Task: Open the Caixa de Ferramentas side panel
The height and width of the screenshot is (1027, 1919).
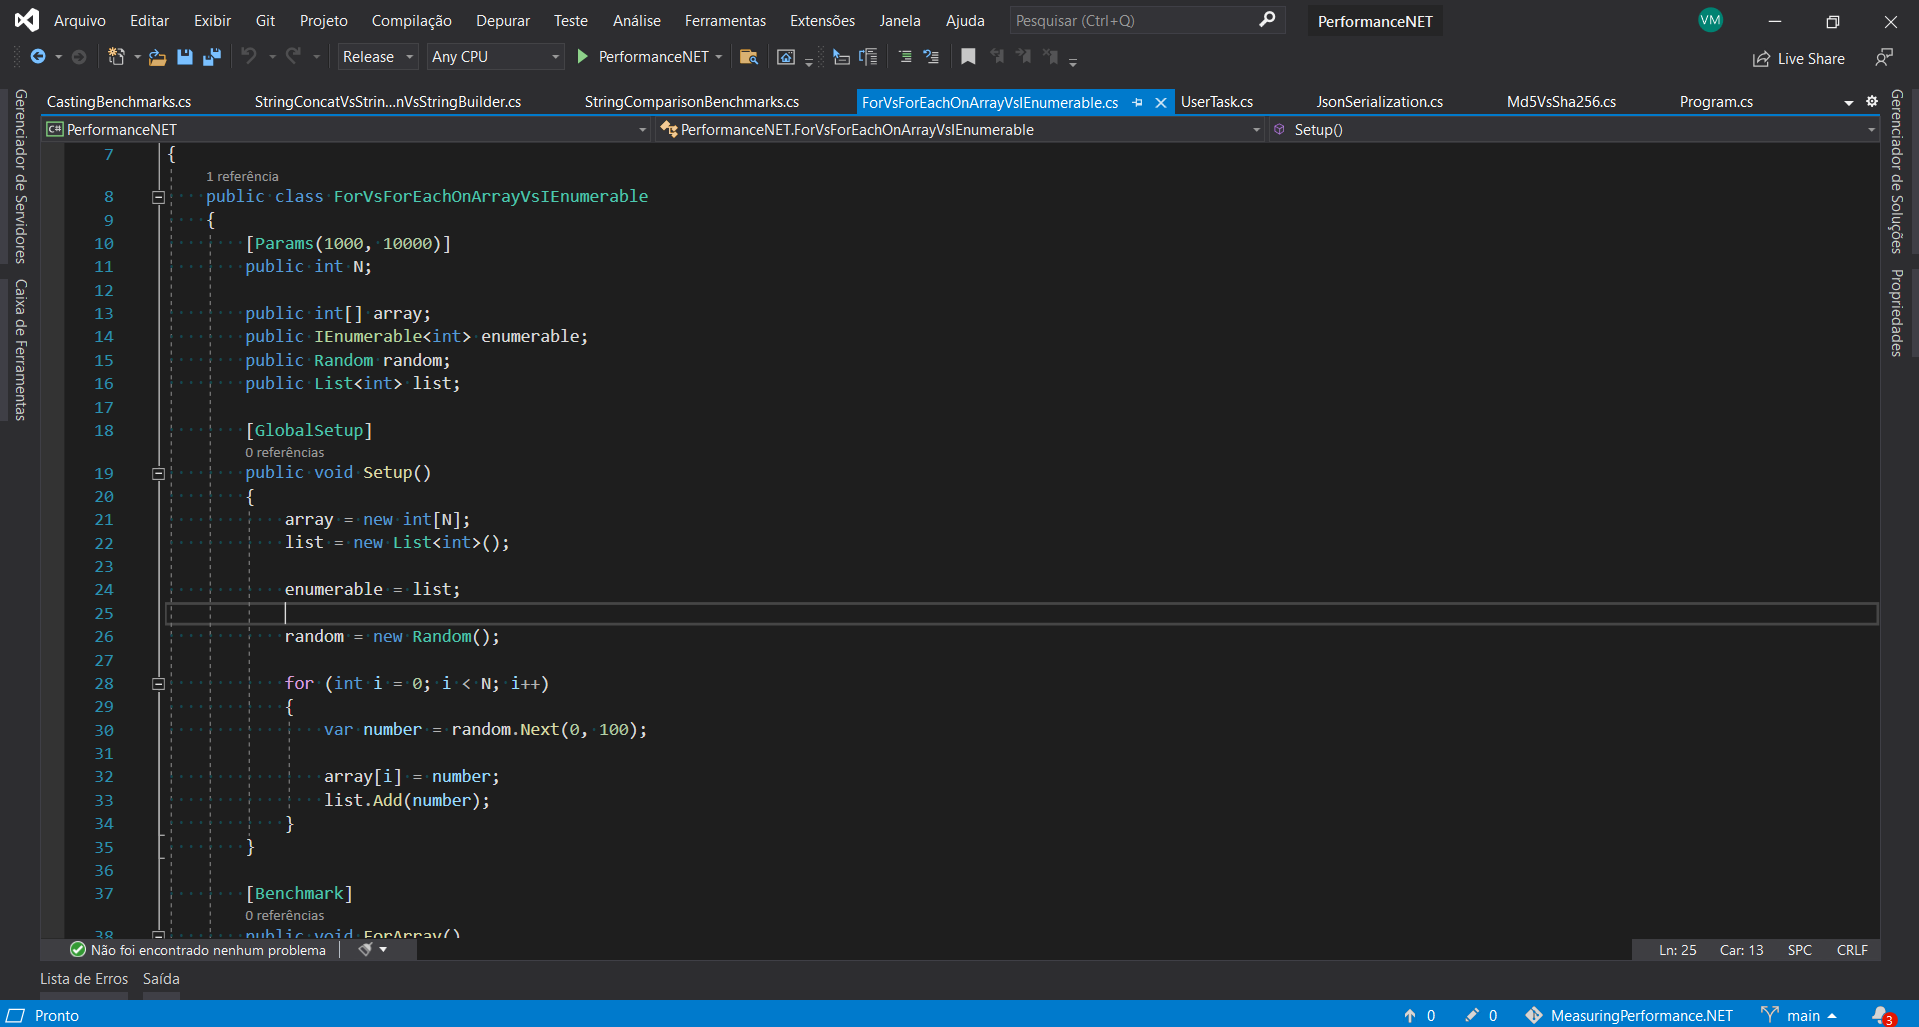Action: coord(20,350)
